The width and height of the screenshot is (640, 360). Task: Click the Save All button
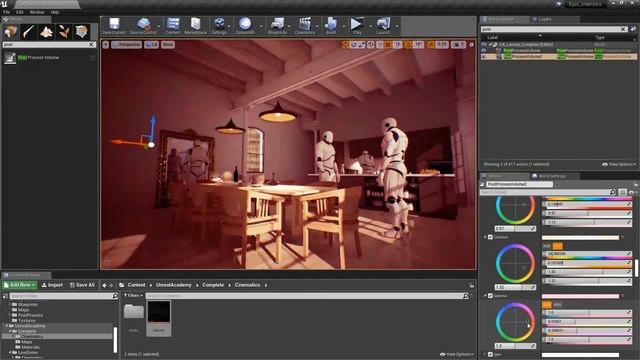82,285
